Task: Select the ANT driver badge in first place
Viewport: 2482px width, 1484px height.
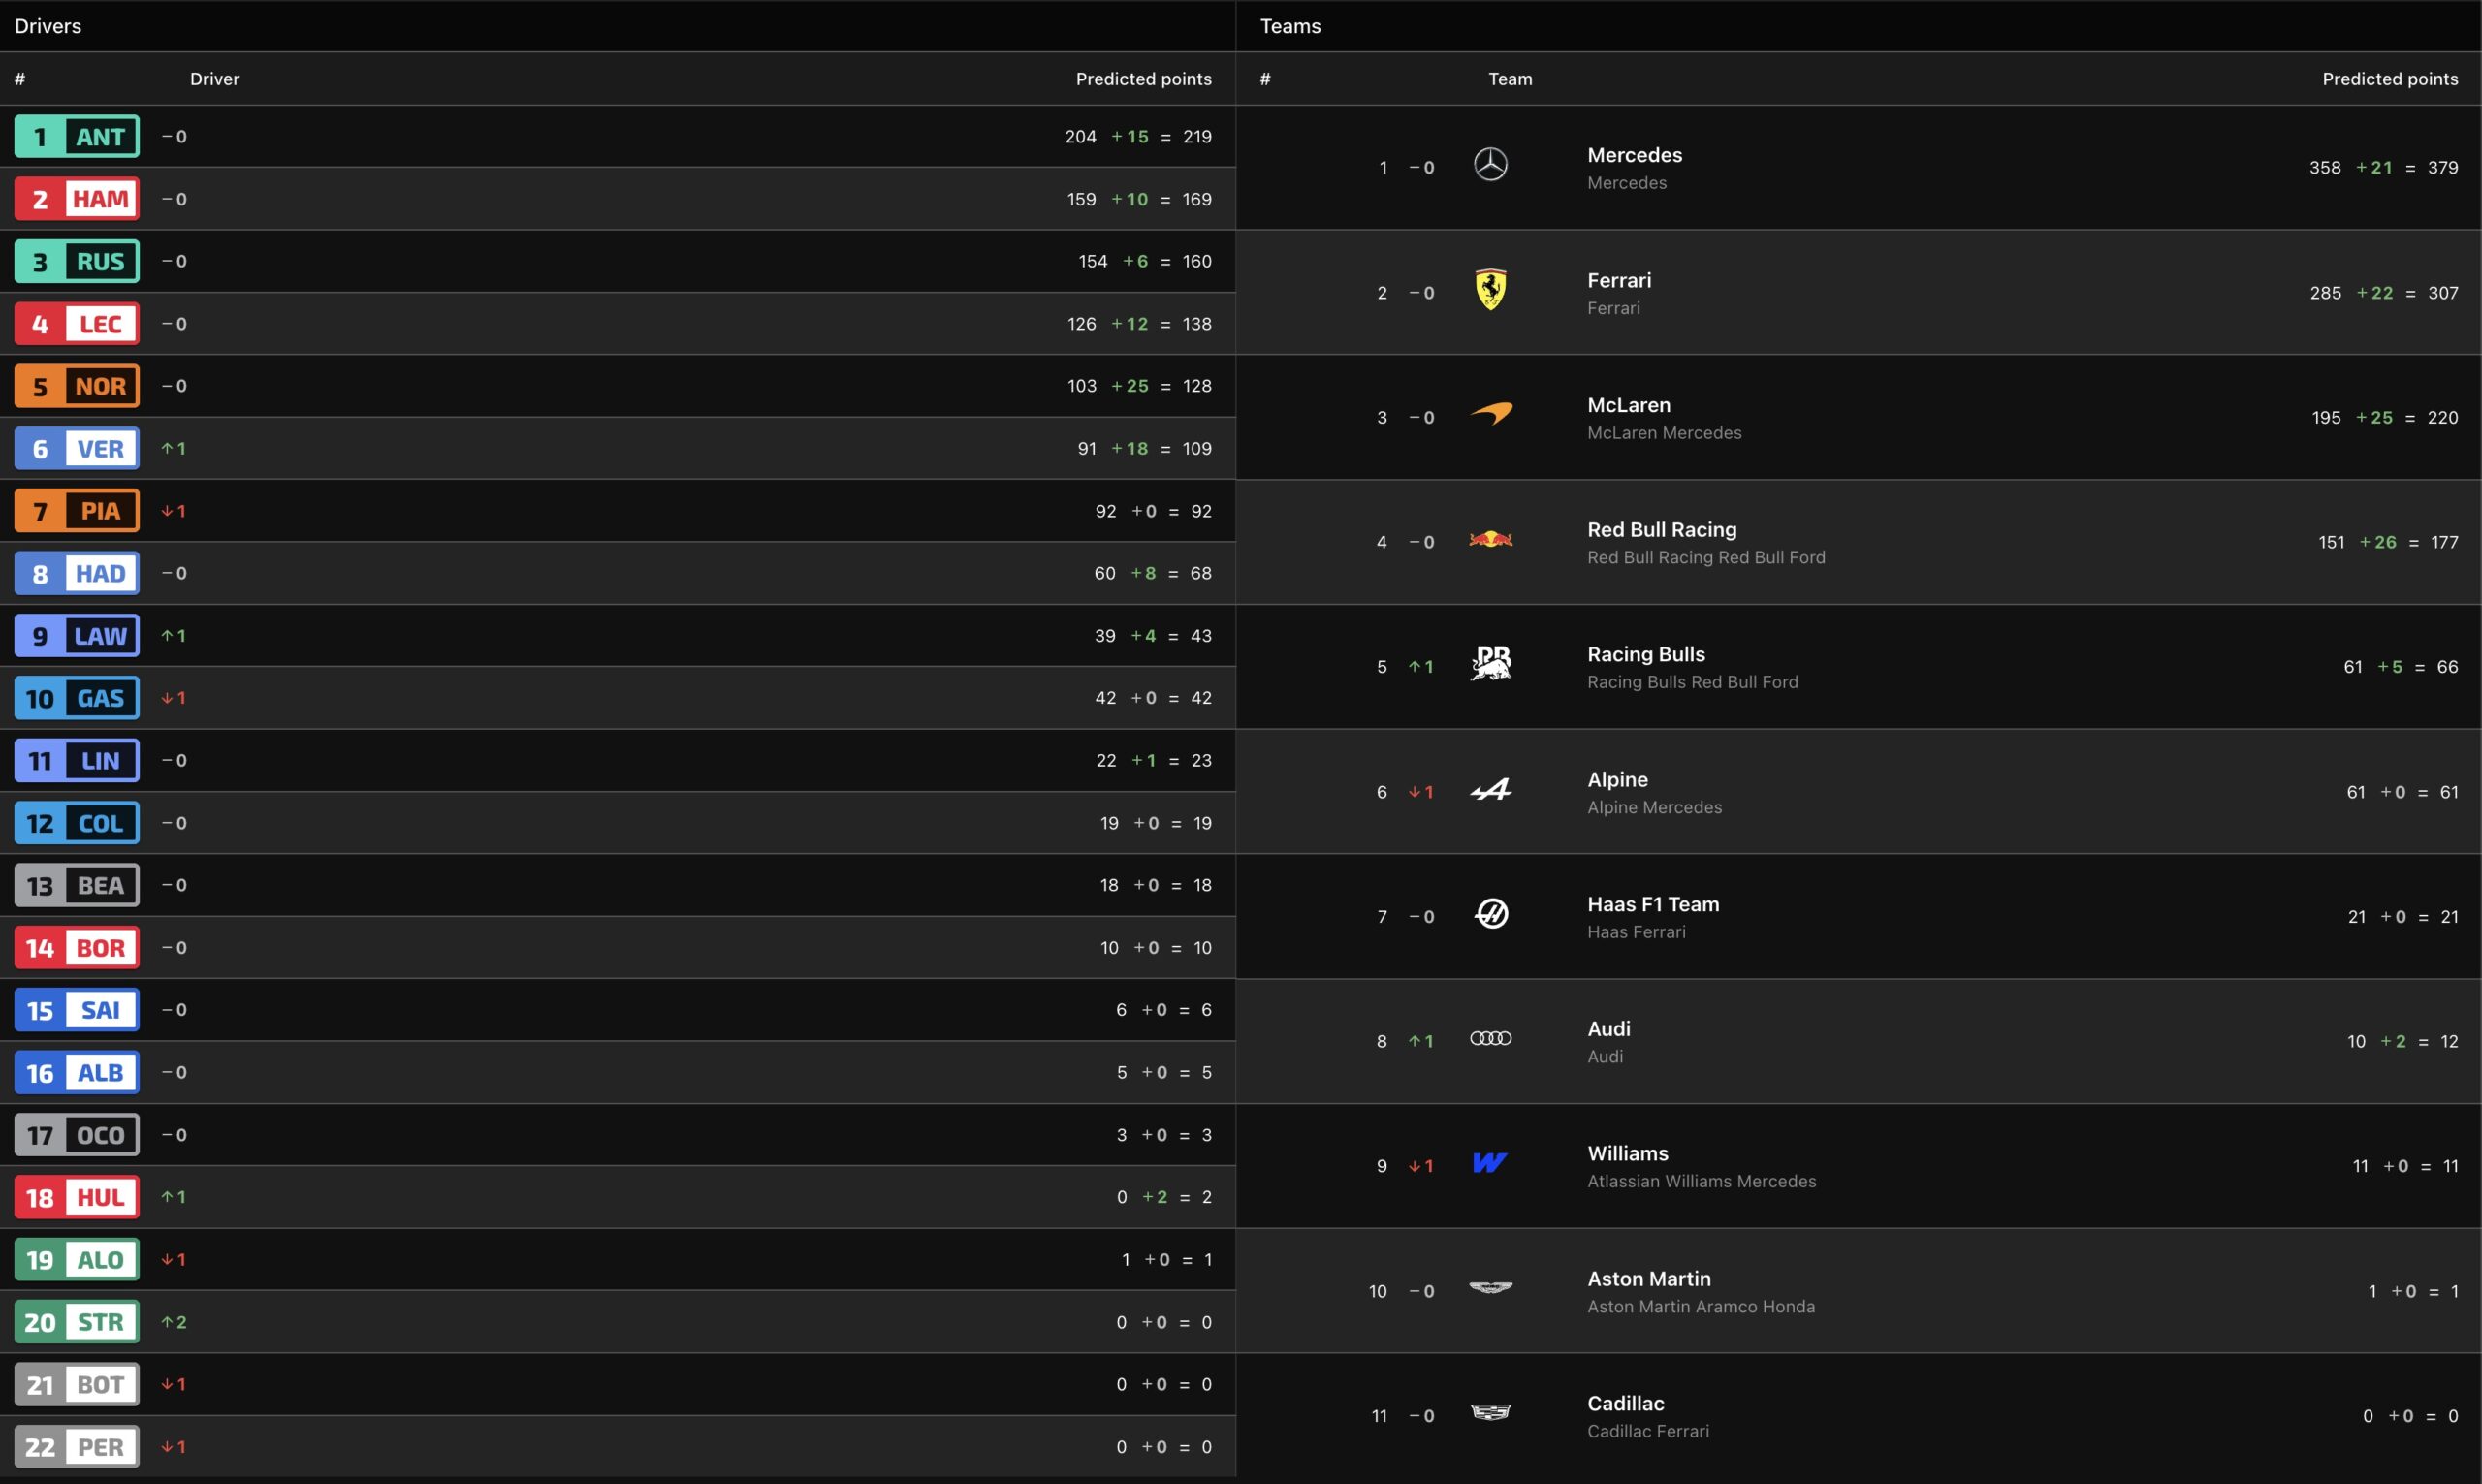Action: (77, 137)
